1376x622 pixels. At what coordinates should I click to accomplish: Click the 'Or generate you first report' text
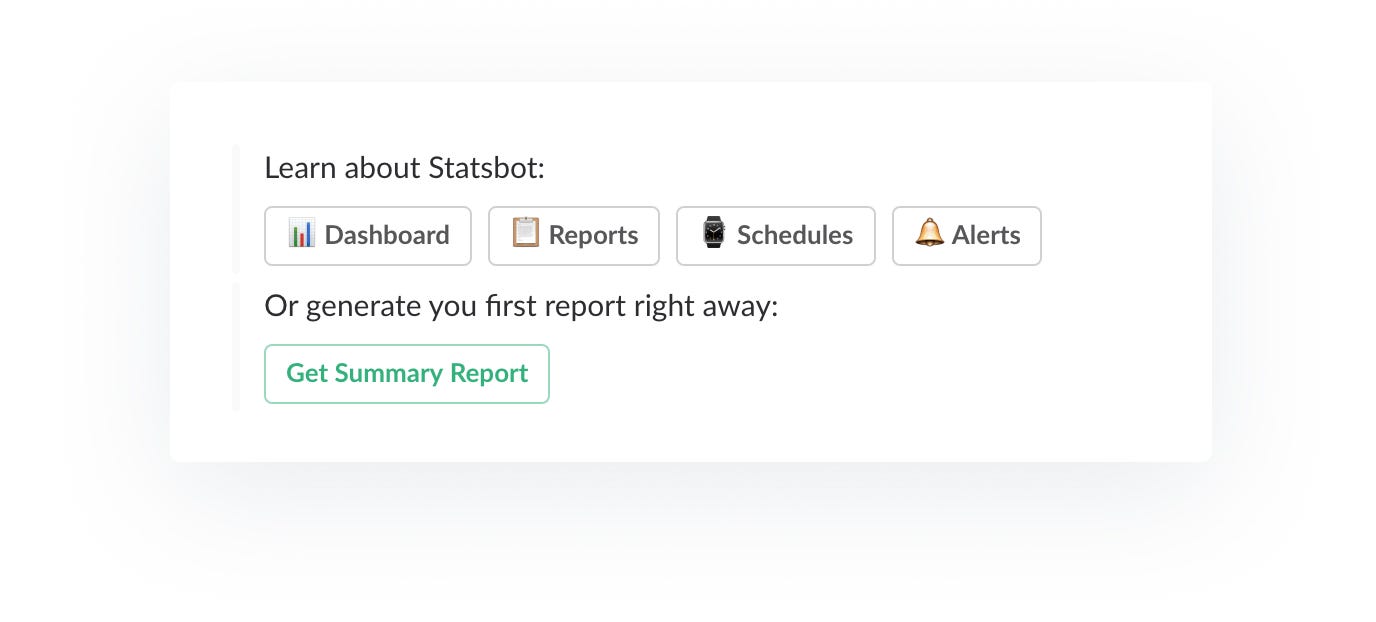point(521,306)
